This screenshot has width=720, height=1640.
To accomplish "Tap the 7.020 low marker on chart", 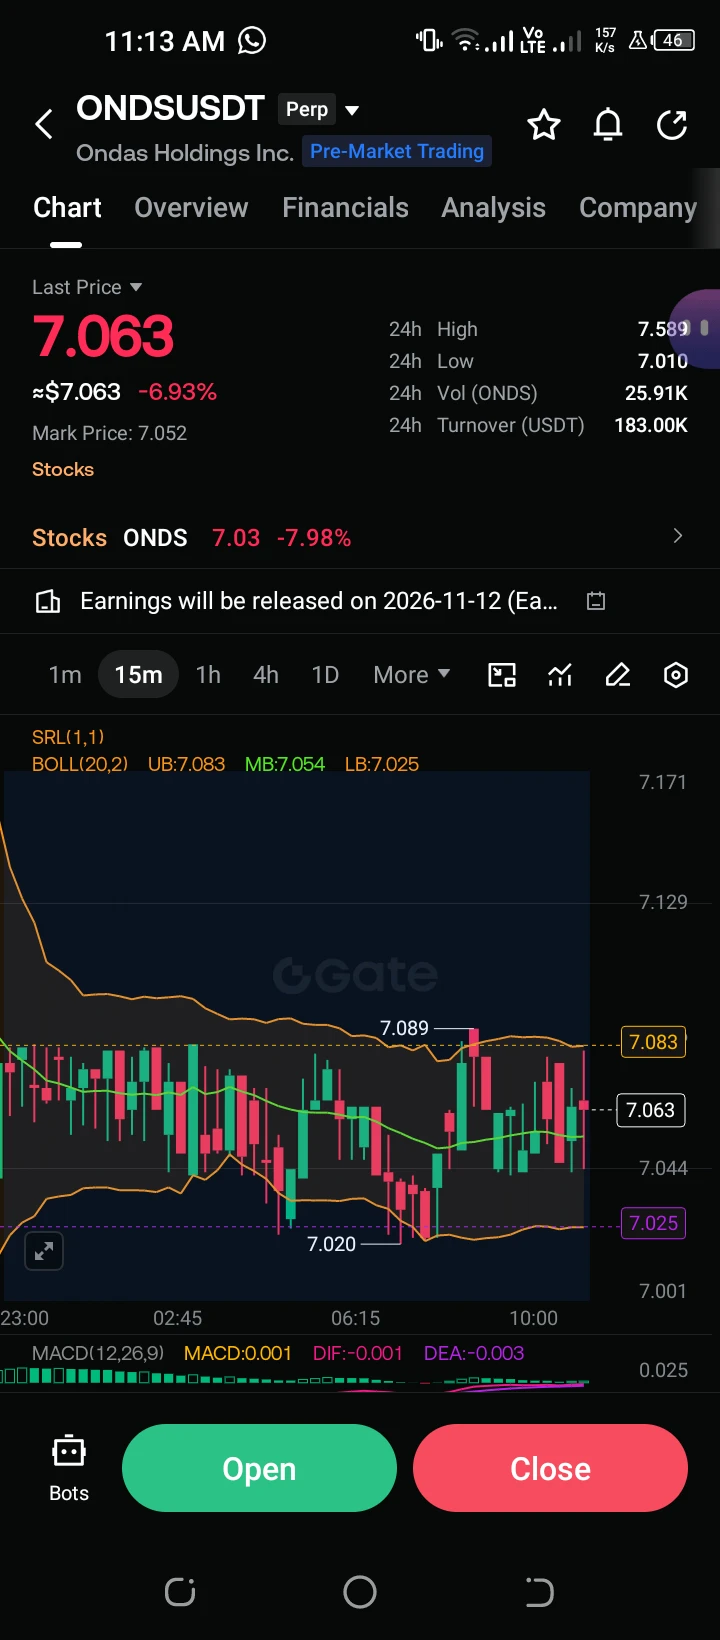I will click(331, 1244).
